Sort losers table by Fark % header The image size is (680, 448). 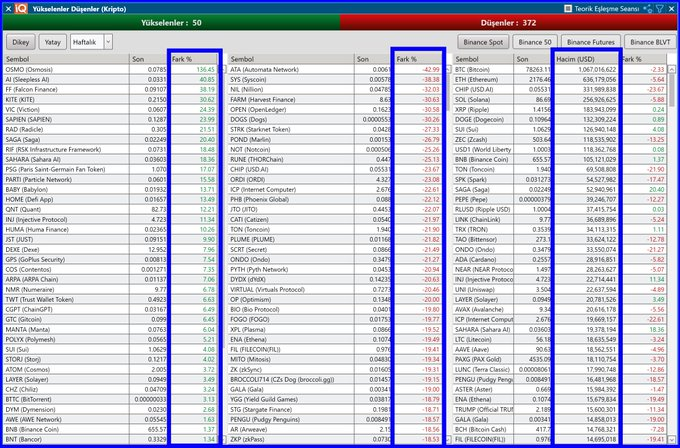pyautogui.click(x=418, y=59)
